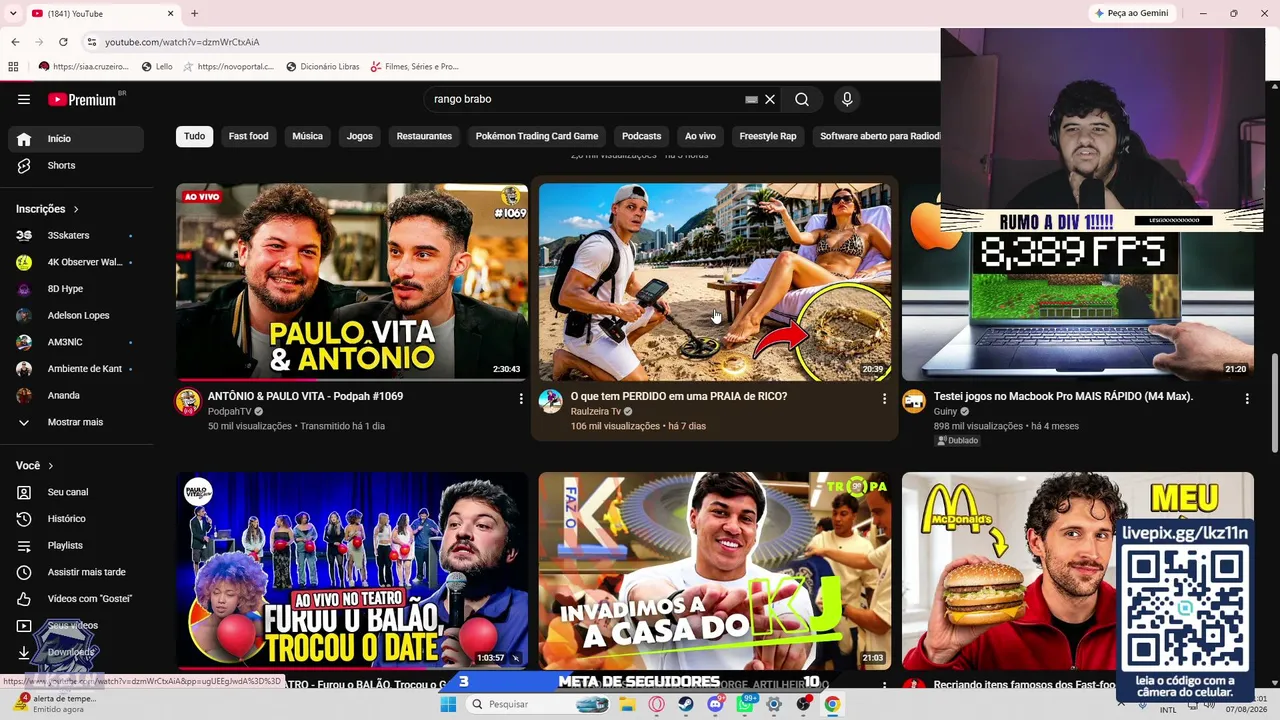Open the Ananda subscription channel
This screenshot has width=1280, height=720.
76,396
